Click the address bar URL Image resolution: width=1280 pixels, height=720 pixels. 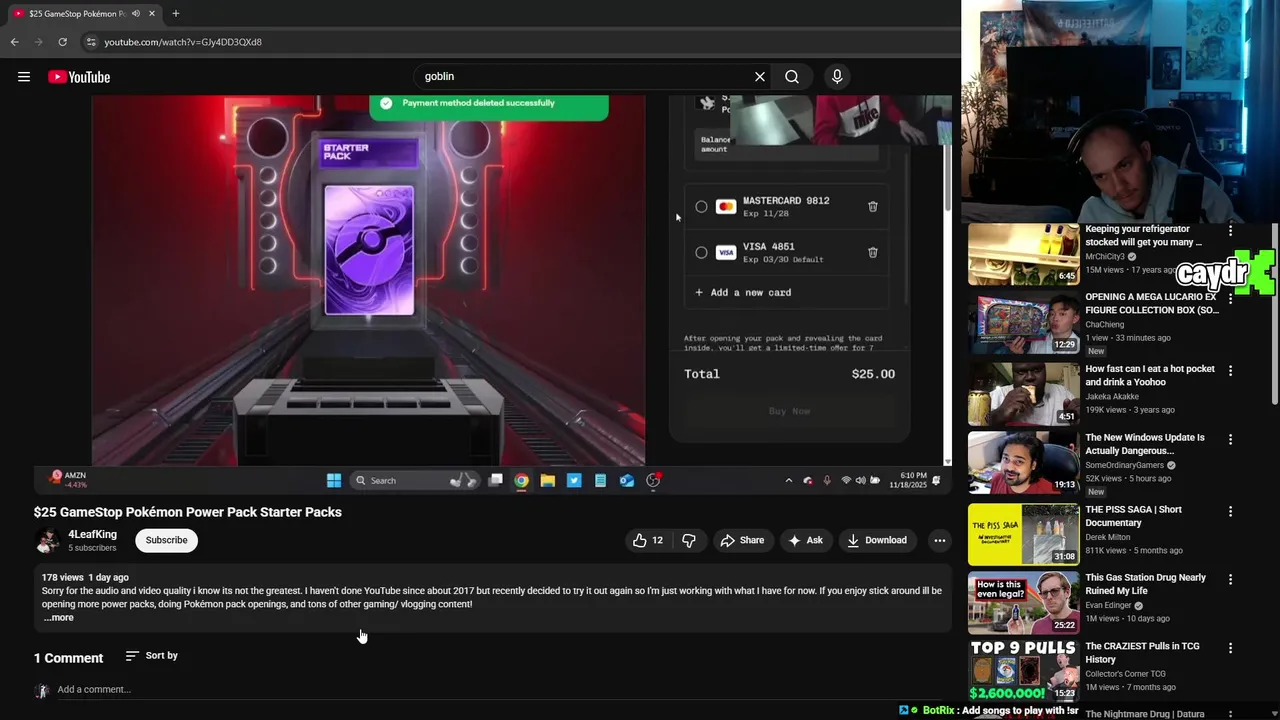(183, 42)
